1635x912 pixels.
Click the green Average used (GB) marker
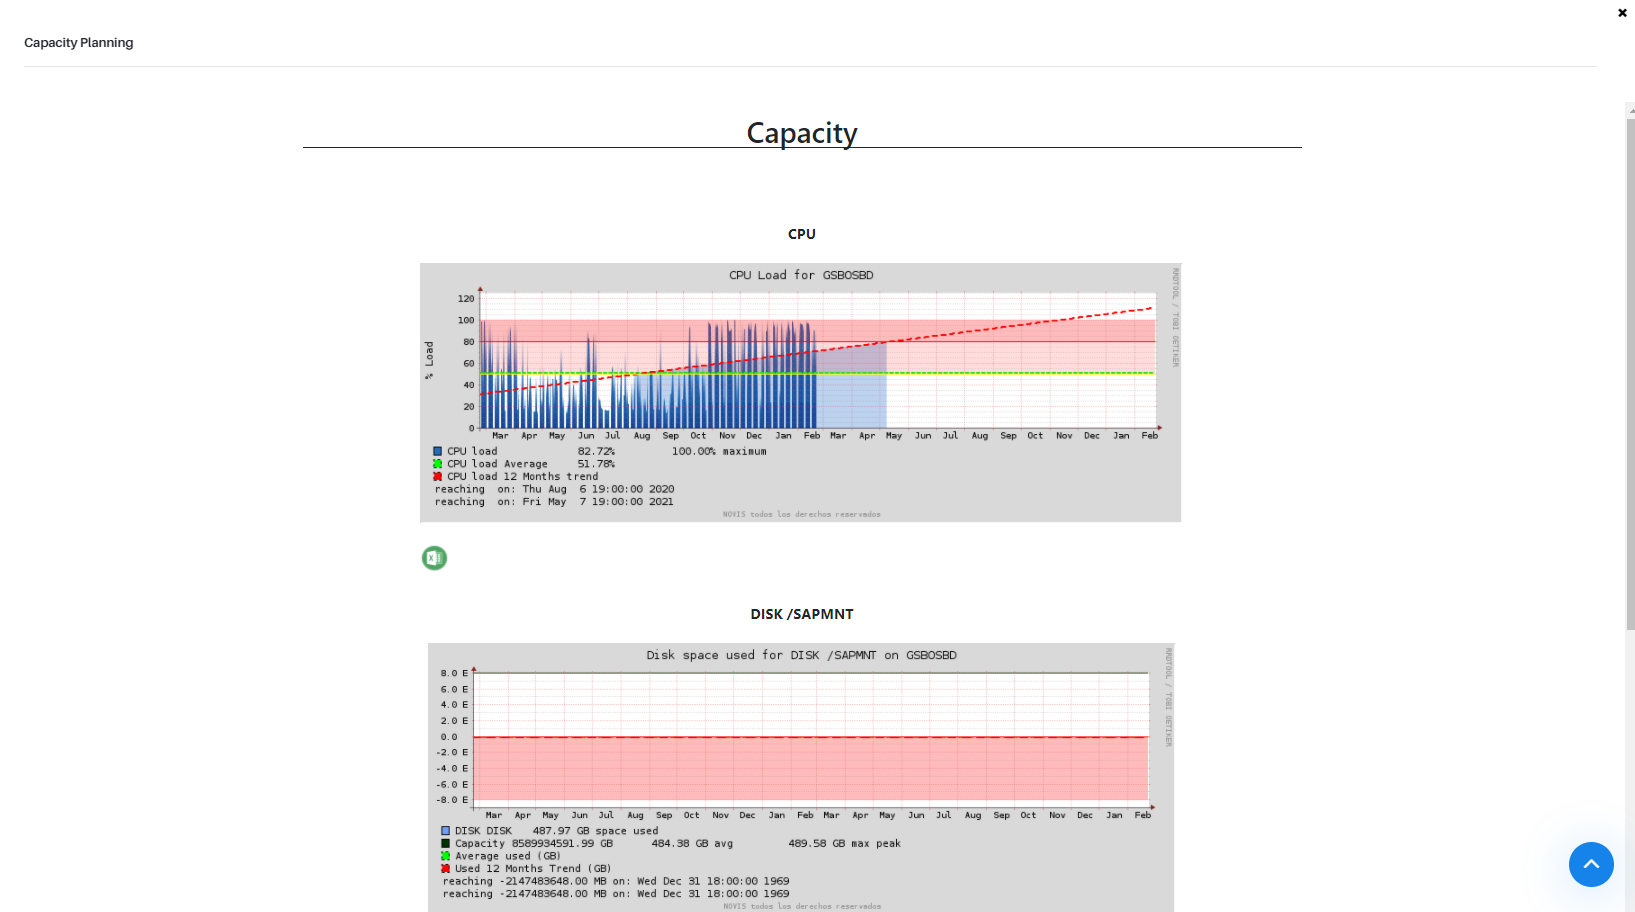[x=445, y=856]
